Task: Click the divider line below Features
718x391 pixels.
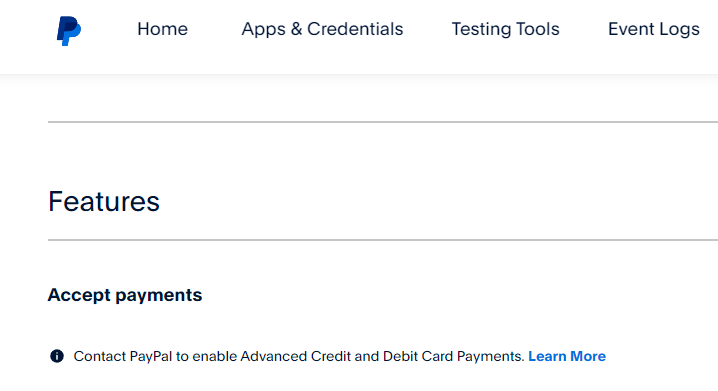Action: (383, 239)
